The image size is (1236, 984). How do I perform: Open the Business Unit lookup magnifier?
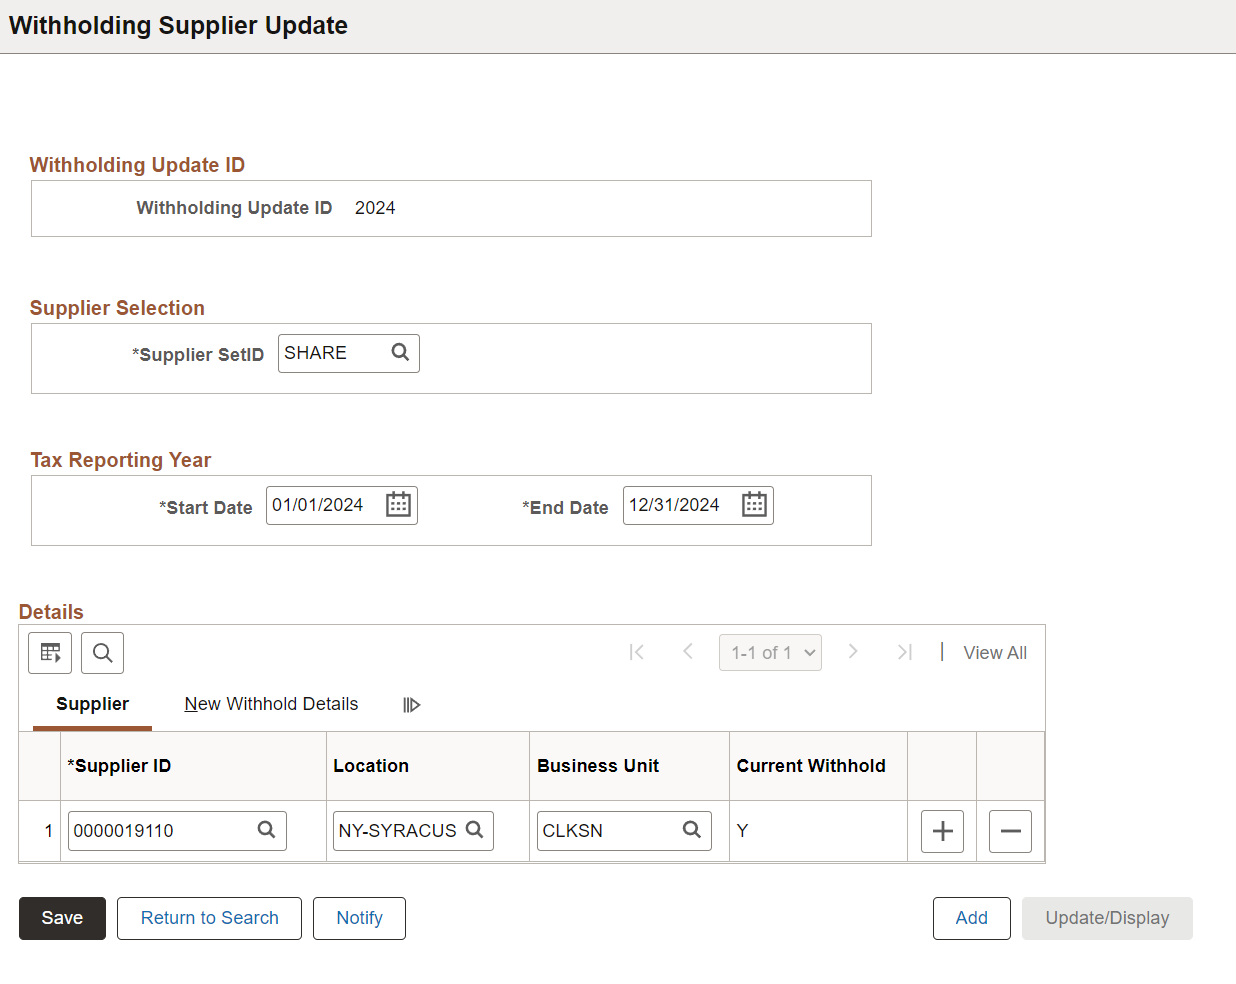691,830
